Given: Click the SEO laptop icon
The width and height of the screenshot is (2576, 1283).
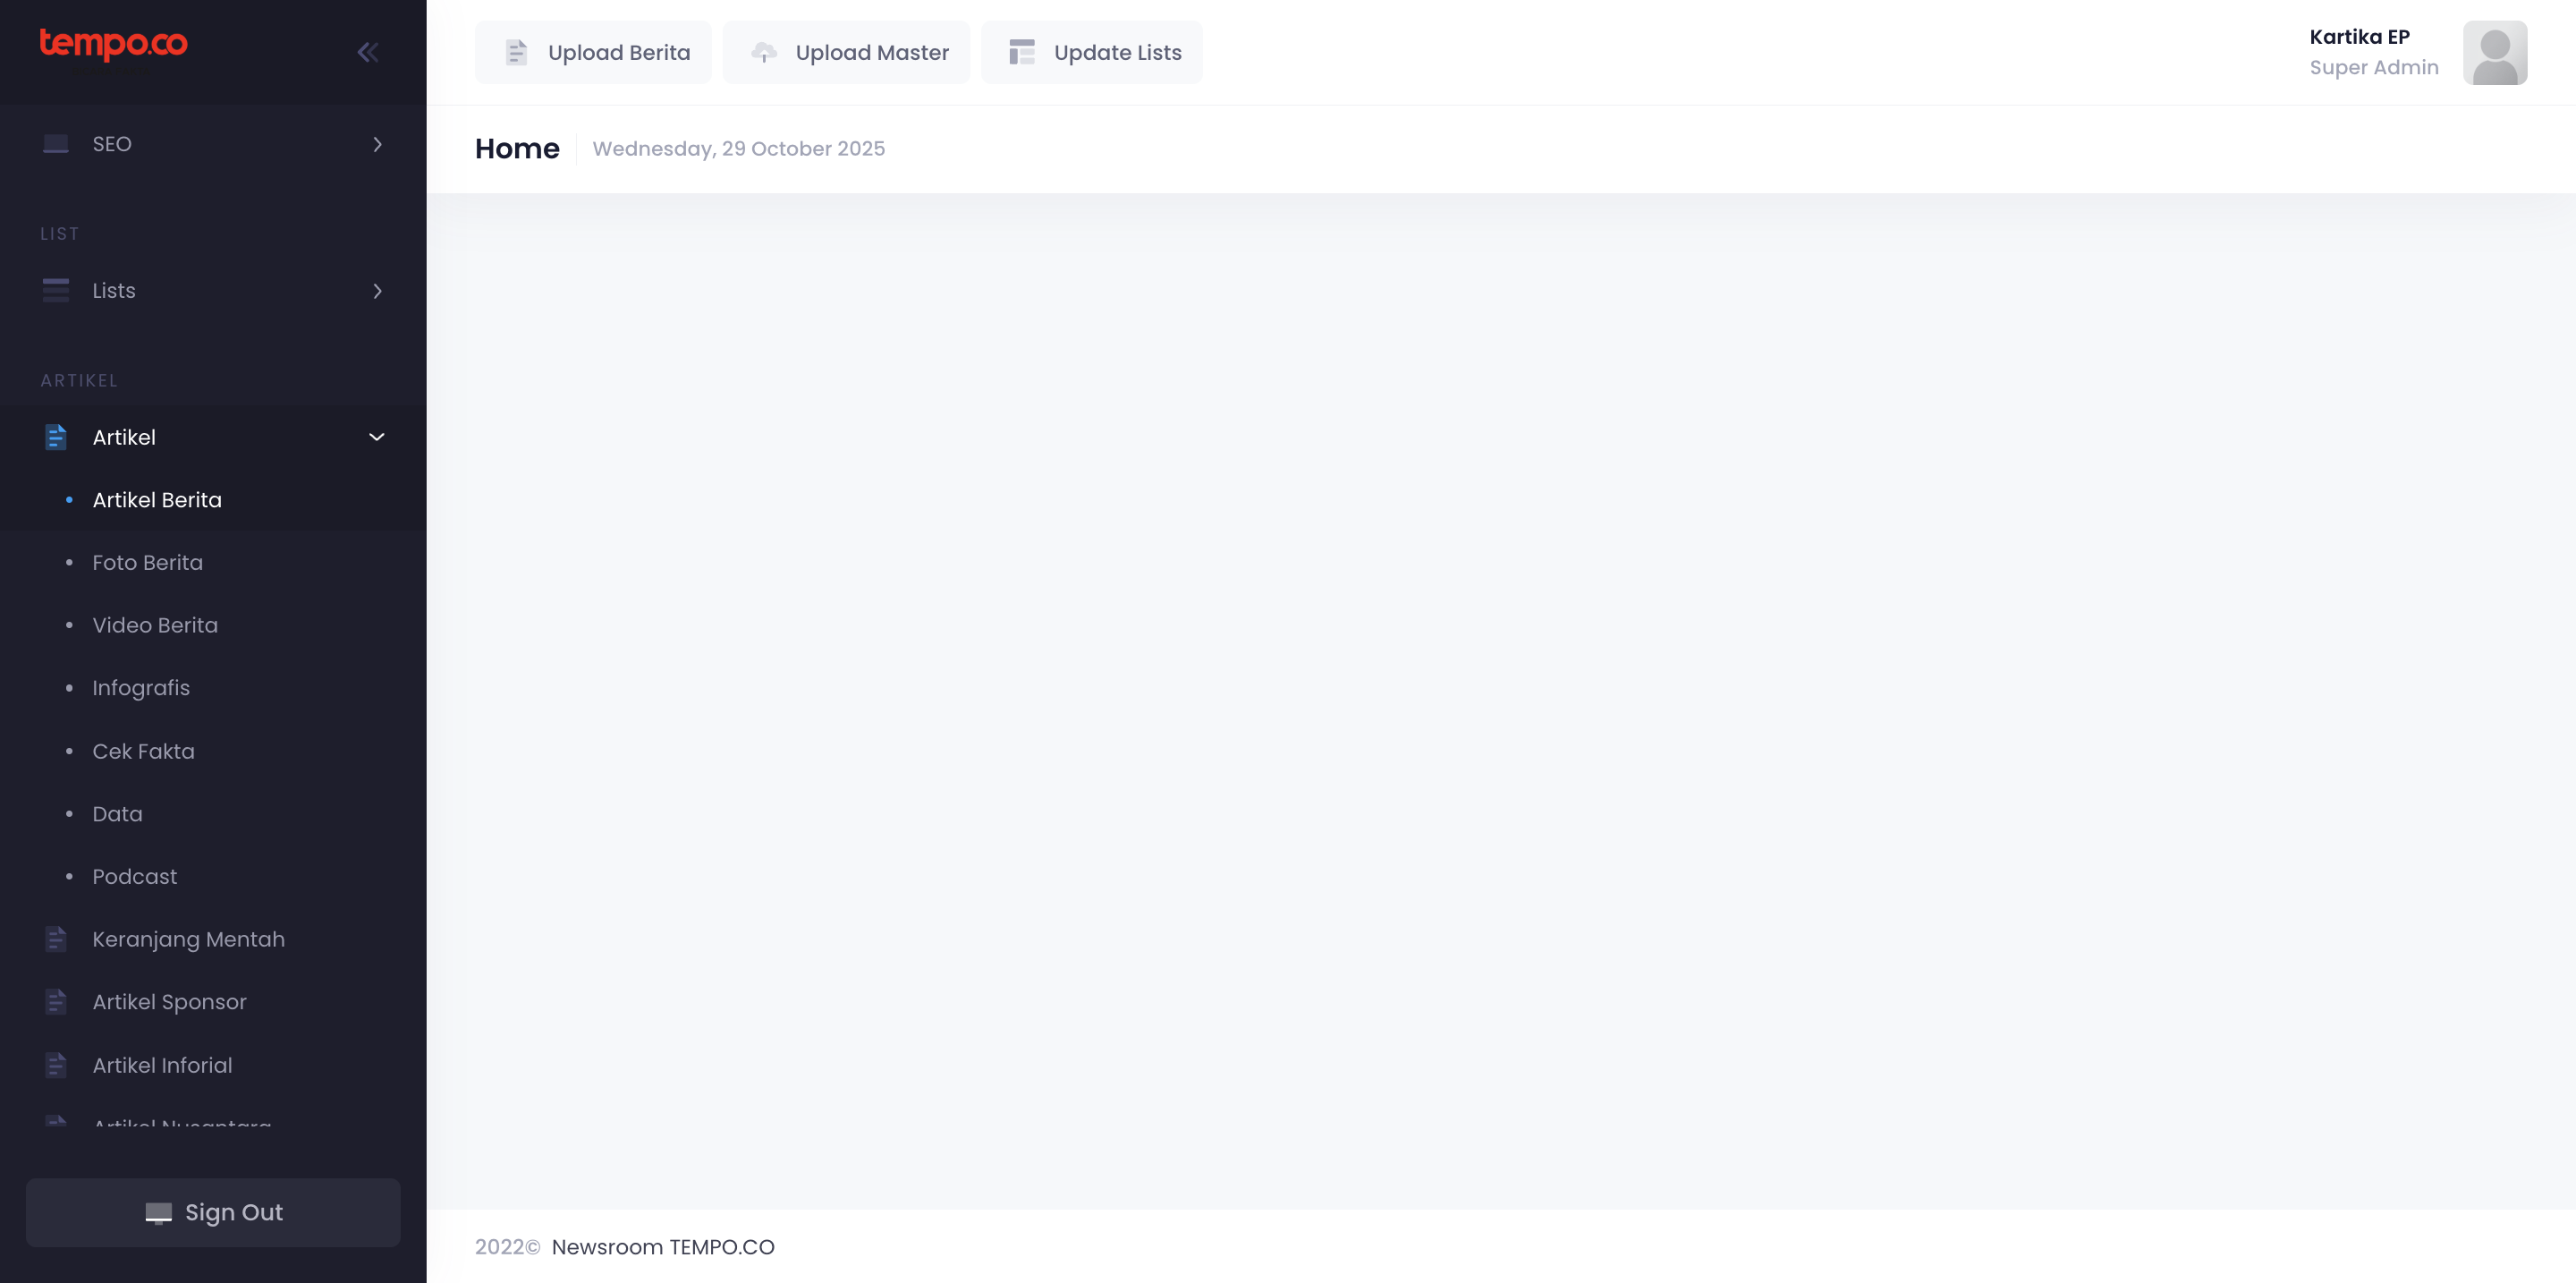Looking at the screenshot, I should [x=56, y=144].
